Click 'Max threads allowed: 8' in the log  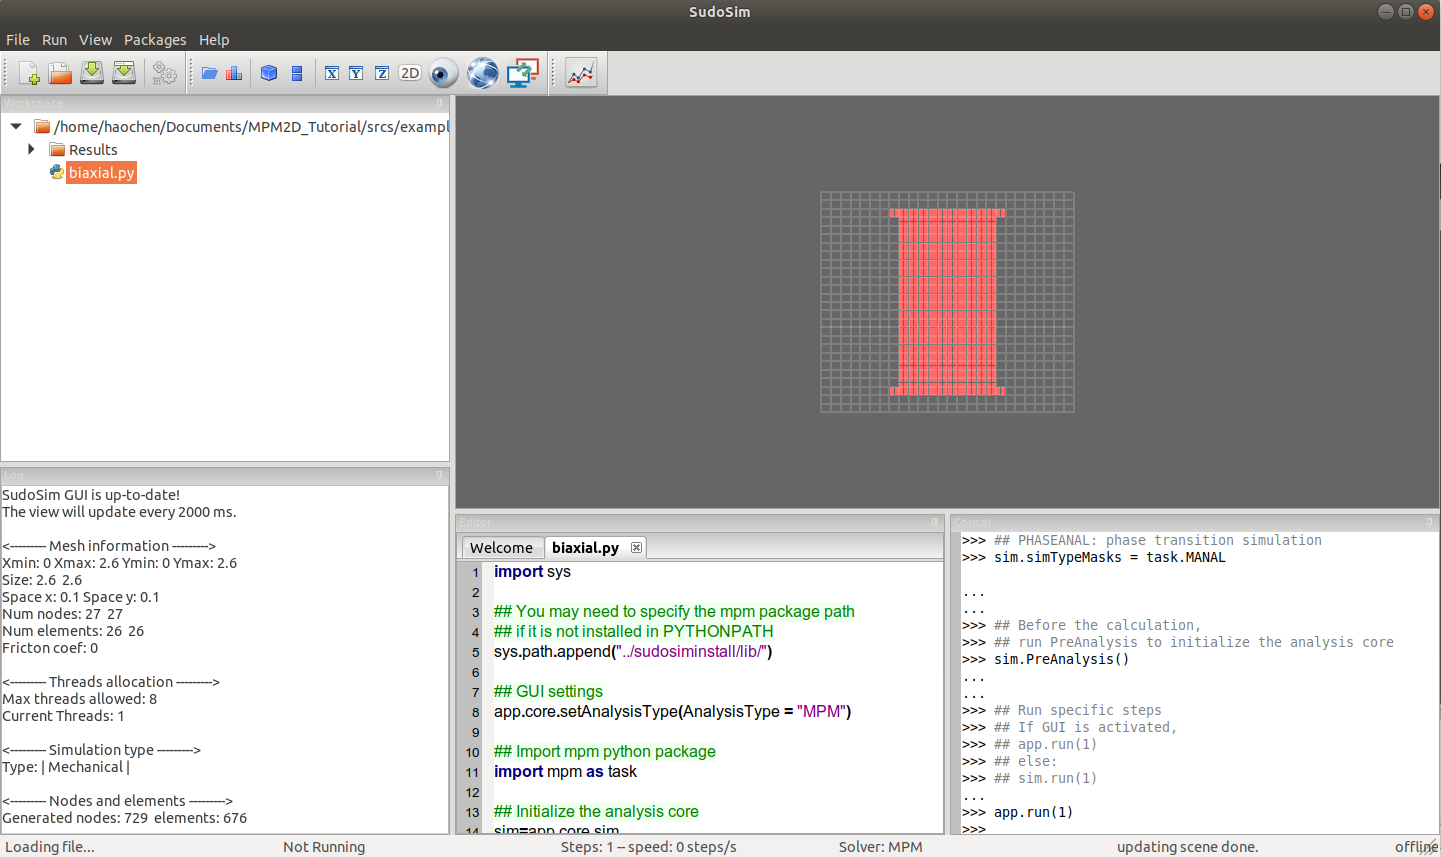click(79, 699)
